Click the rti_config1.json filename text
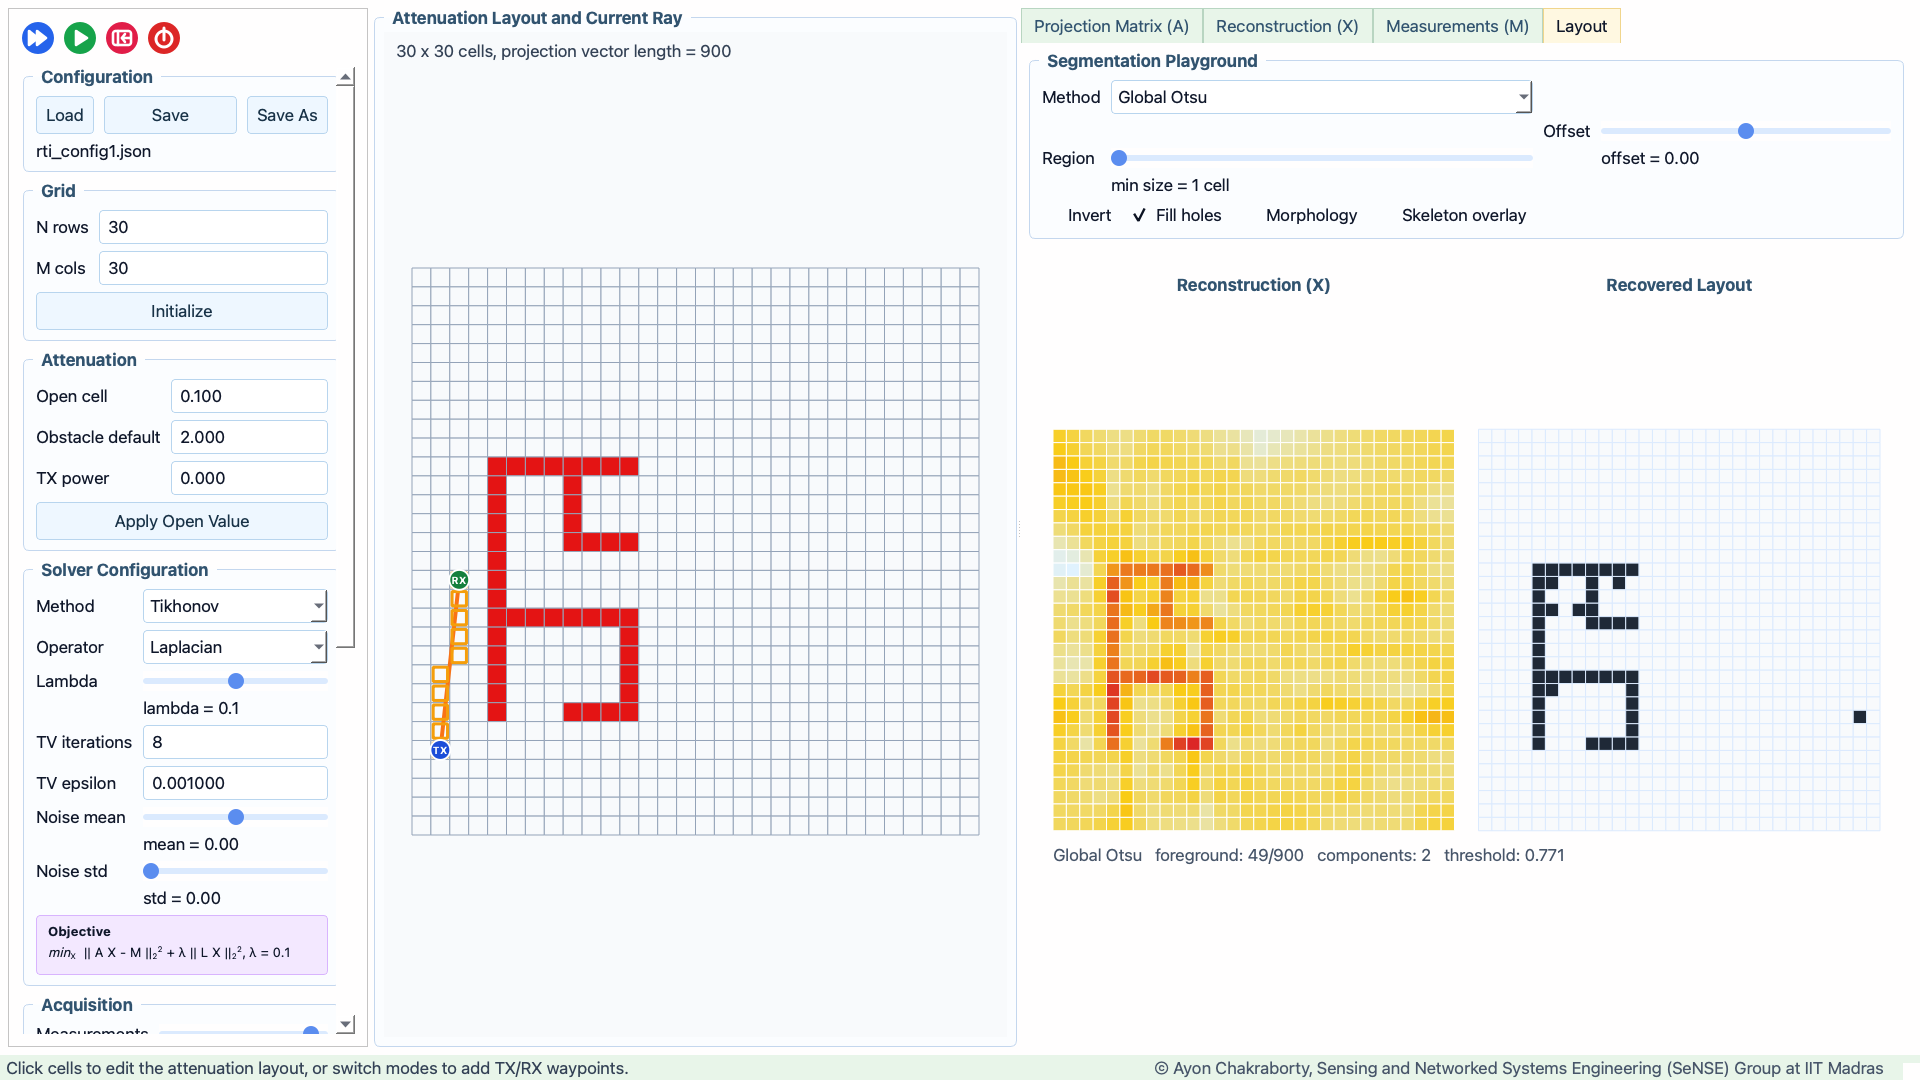This screenshot has height=1080, width=1920. point(94,151)
